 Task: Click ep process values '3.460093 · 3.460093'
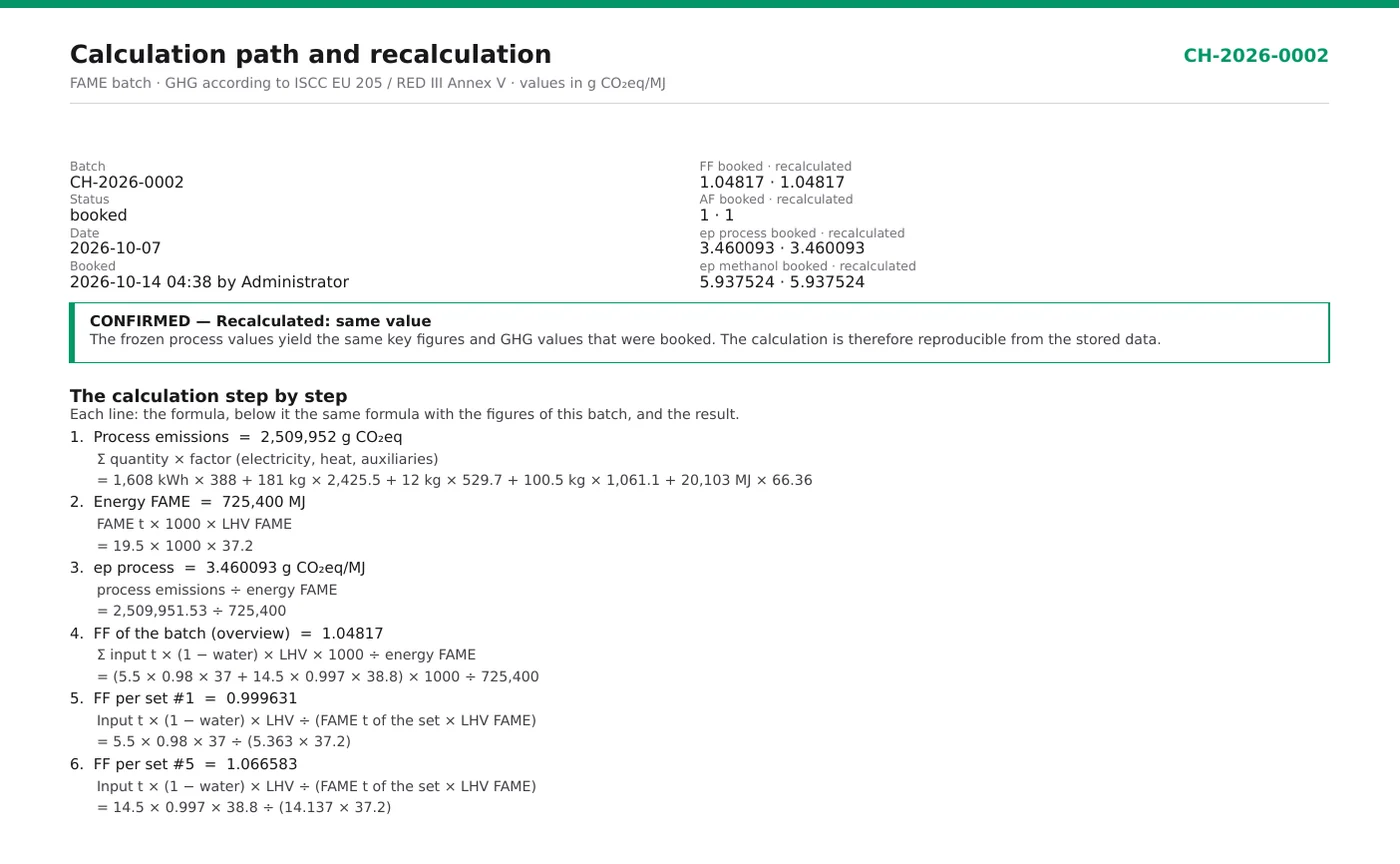pos(782,249)
